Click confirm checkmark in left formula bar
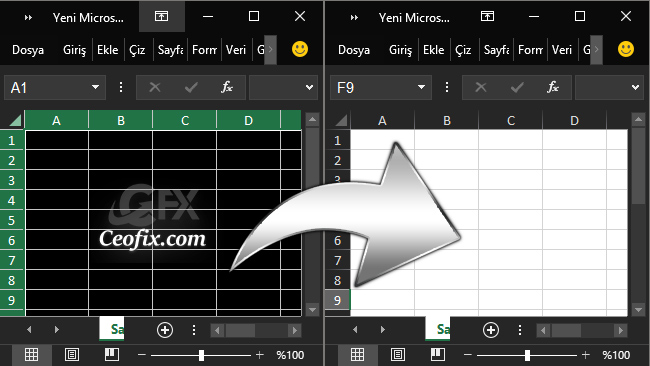650x366 pixels. 191,87
